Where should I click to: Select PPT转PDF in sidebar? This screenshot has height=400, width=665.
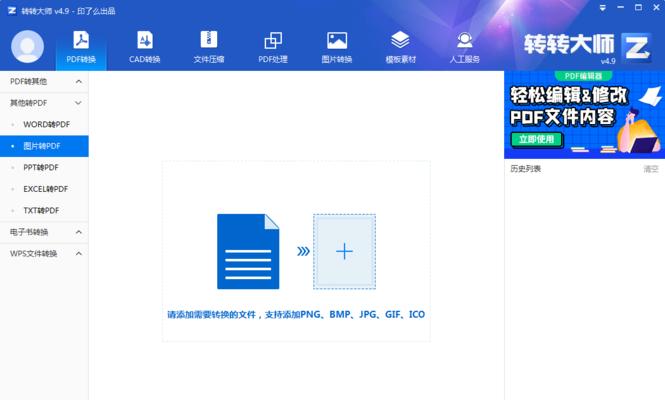tap(44, 168)
